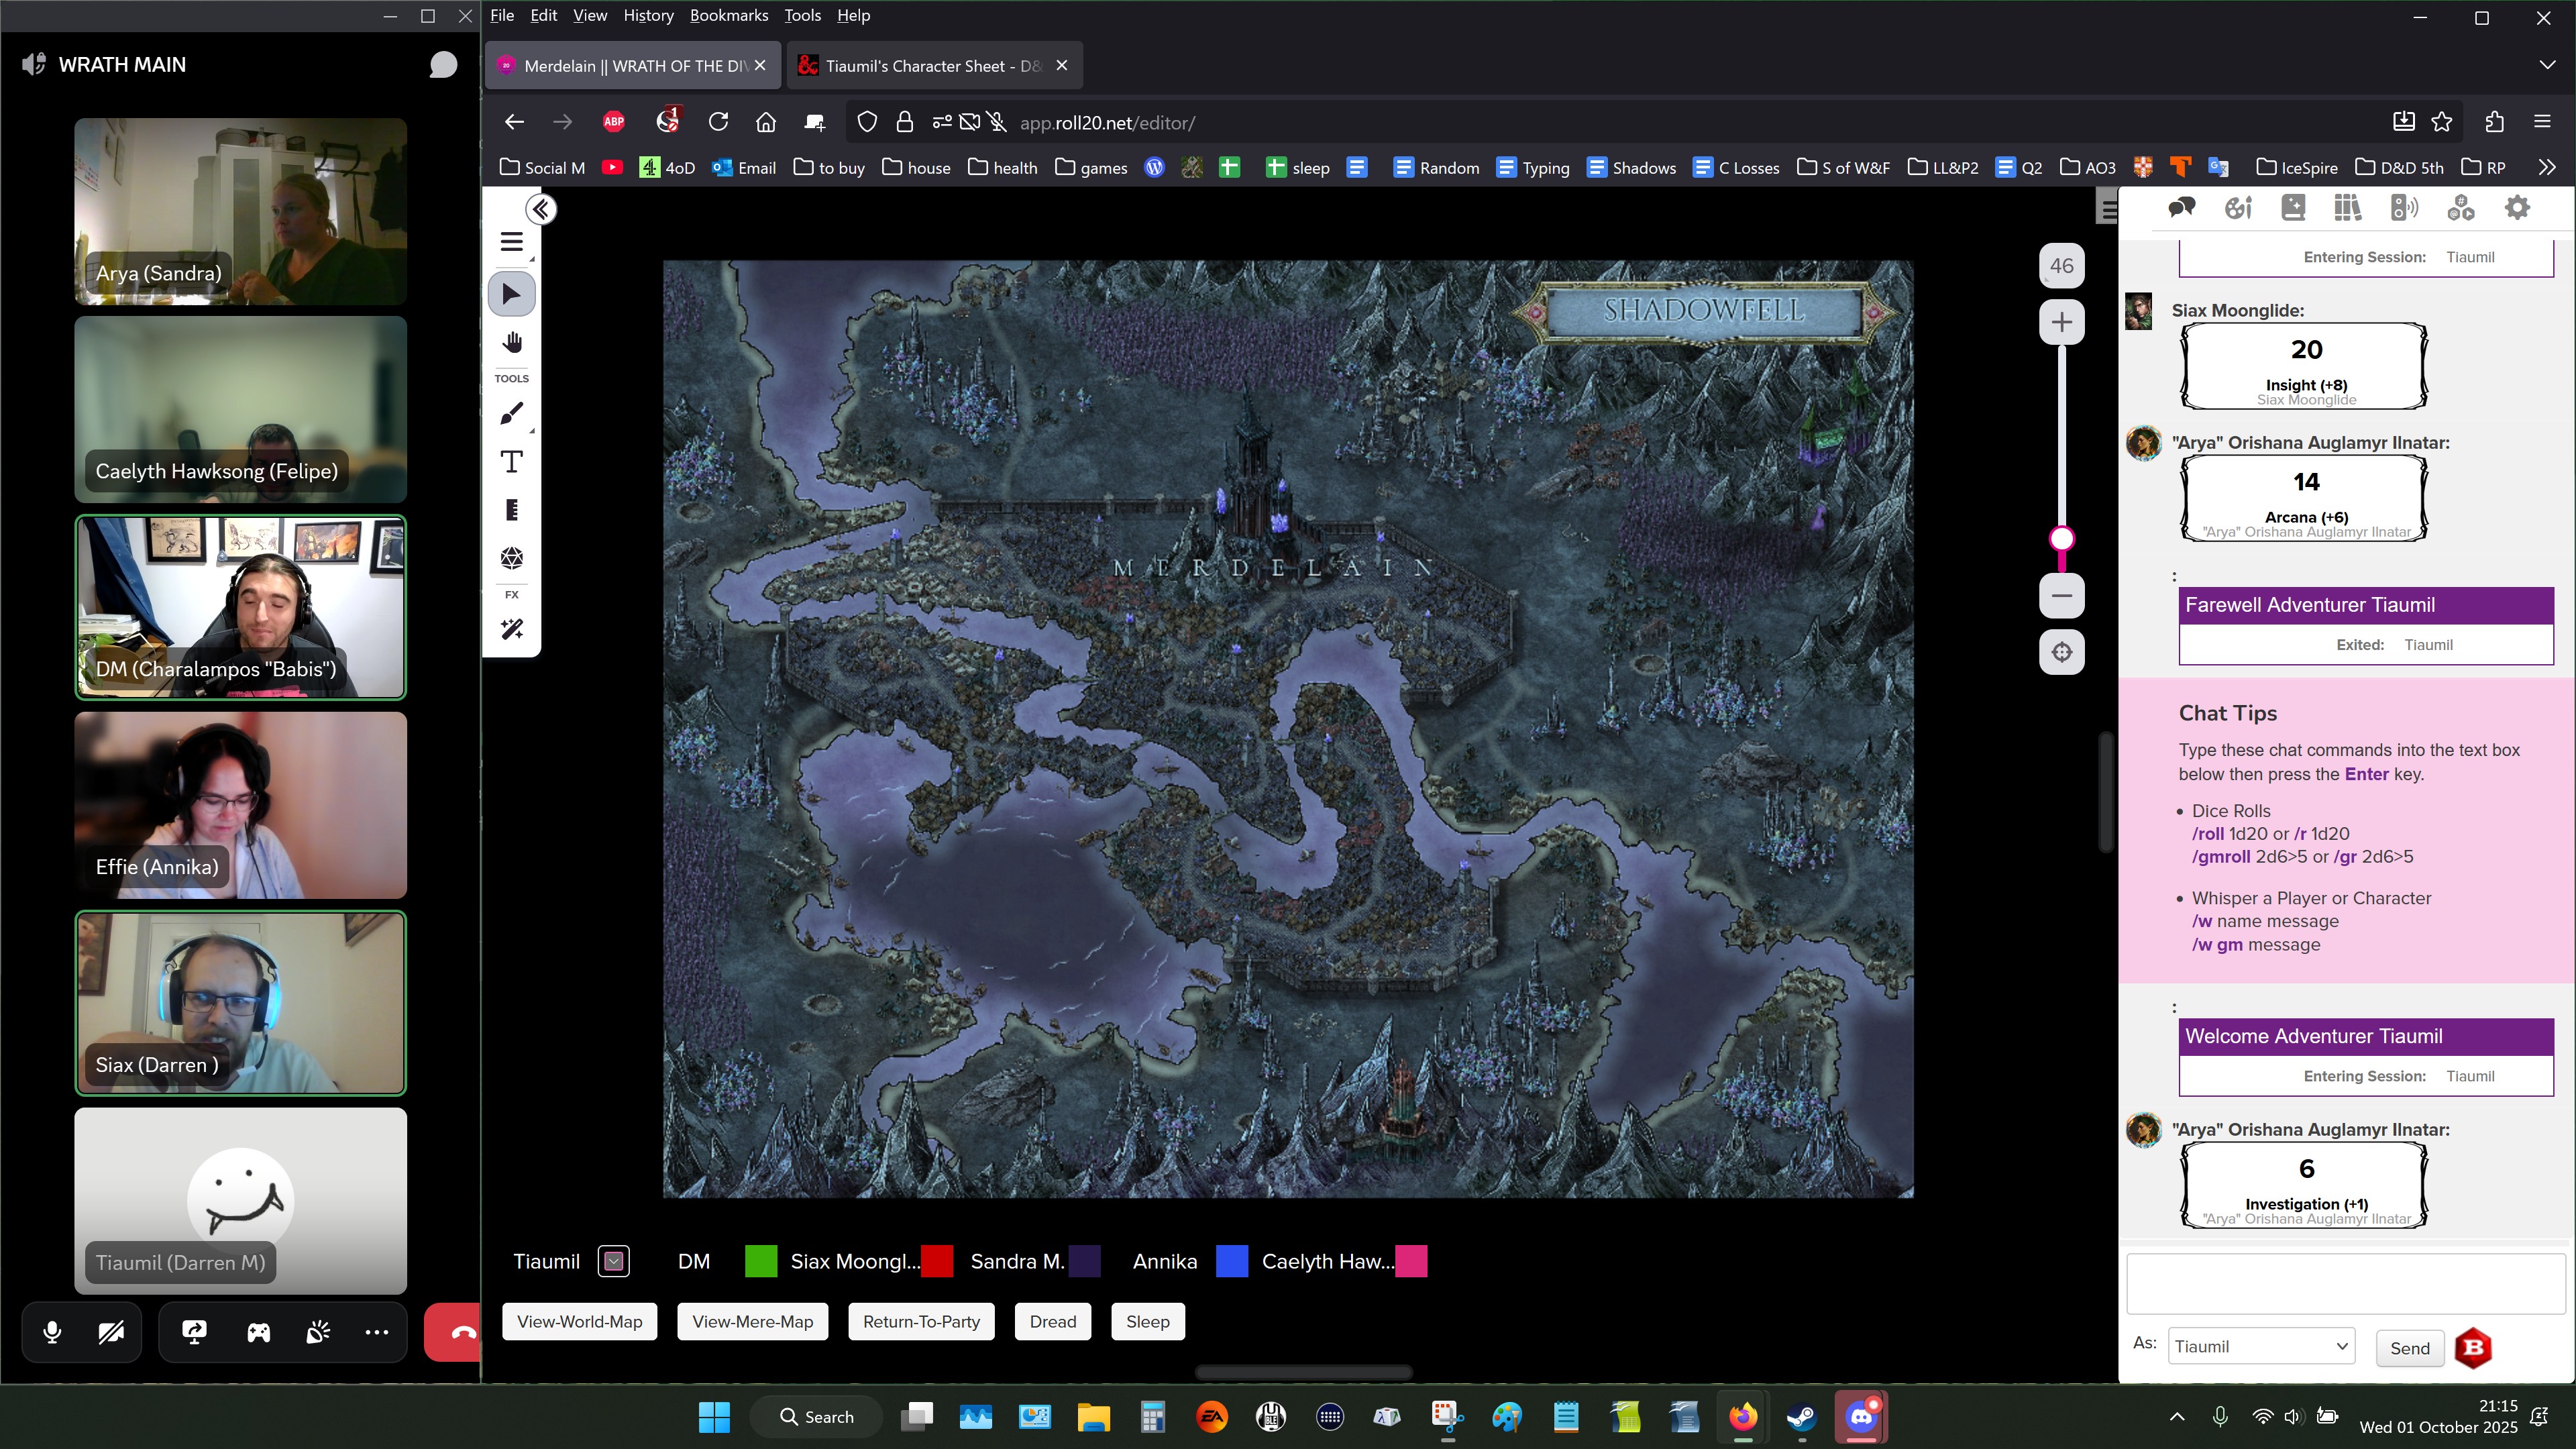The height and width of the screenshot is (1449, 2576).
Task: Click the View-World-Map macro button
Action: pyautogui.click(x=579, y=1322)
